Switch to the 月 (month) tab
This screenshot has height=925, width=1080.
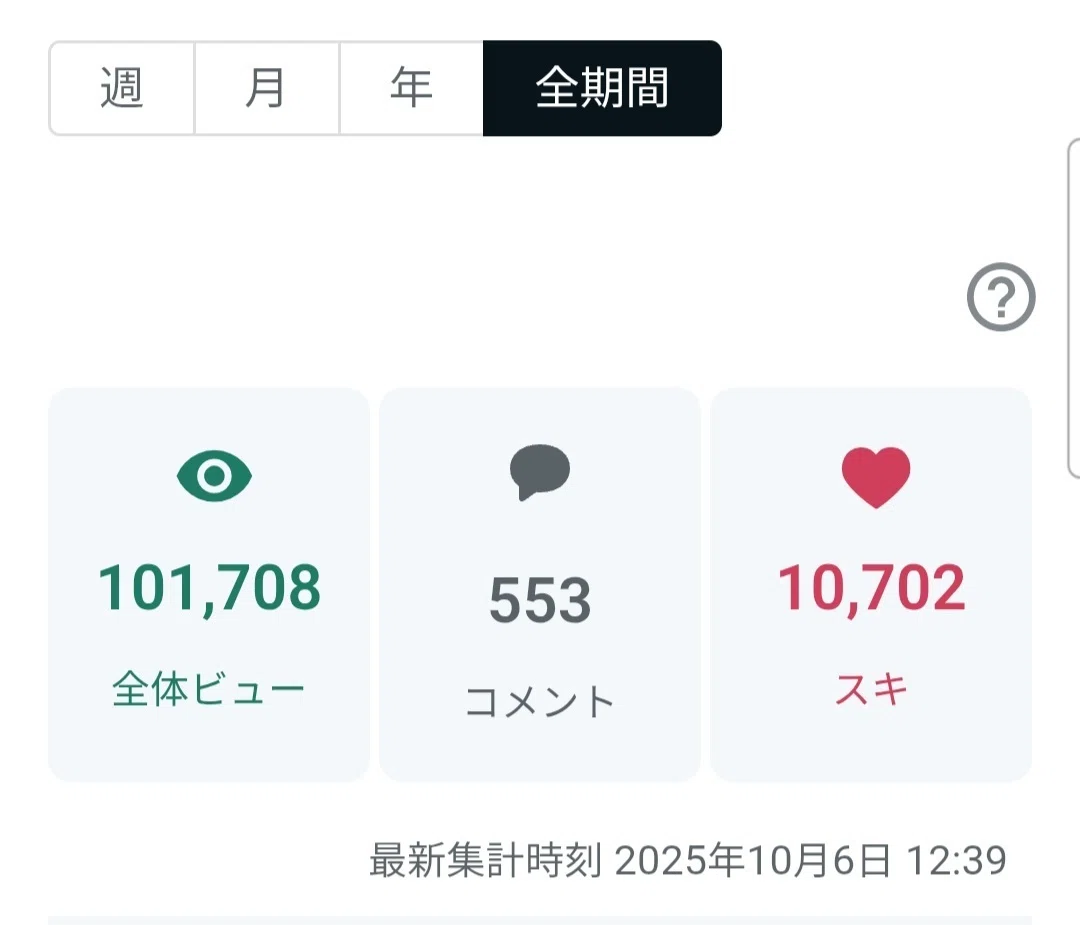tap(267, 88)
